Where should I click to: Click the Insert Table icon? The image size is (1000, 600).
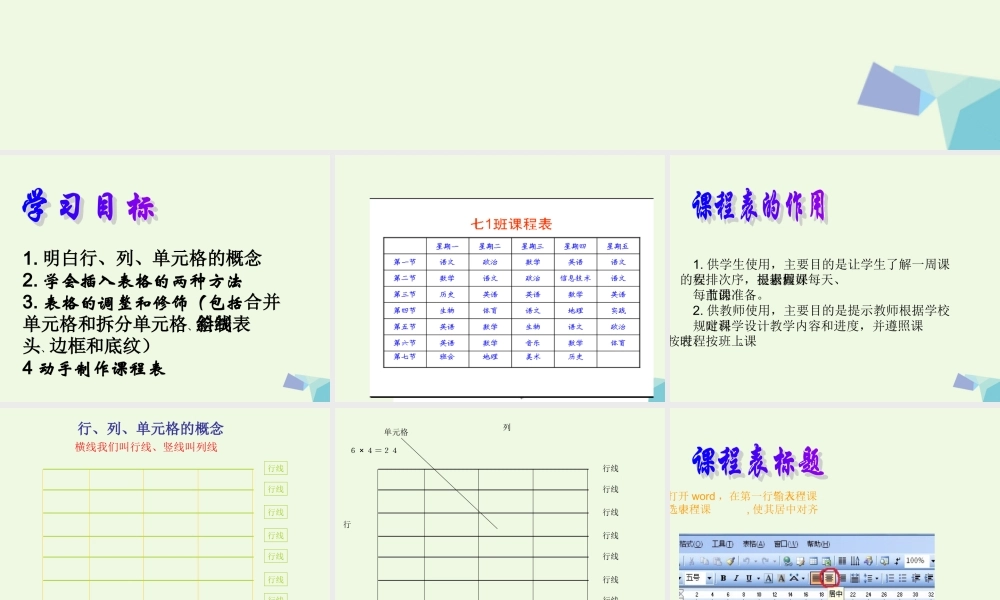pos(814,560)
